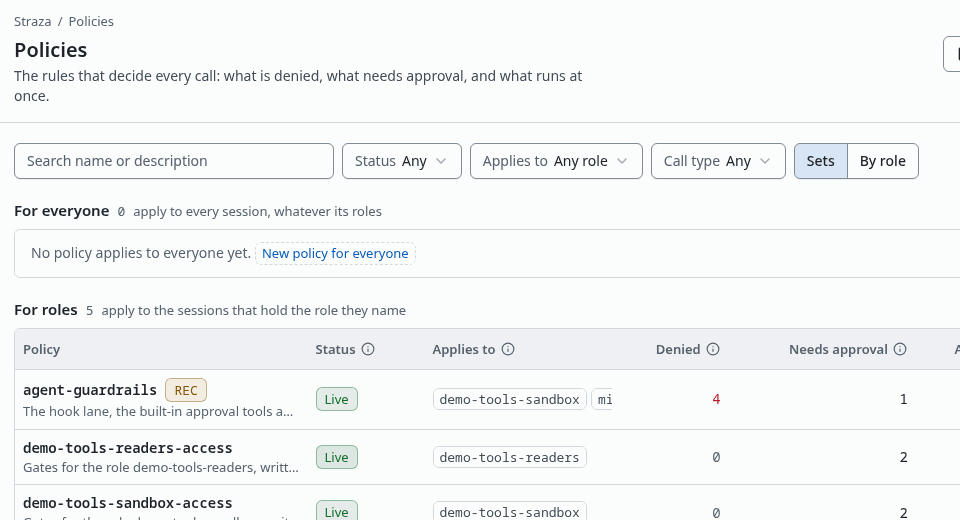
Task: Switch to the Sets view
Action: tap(820, 161)
